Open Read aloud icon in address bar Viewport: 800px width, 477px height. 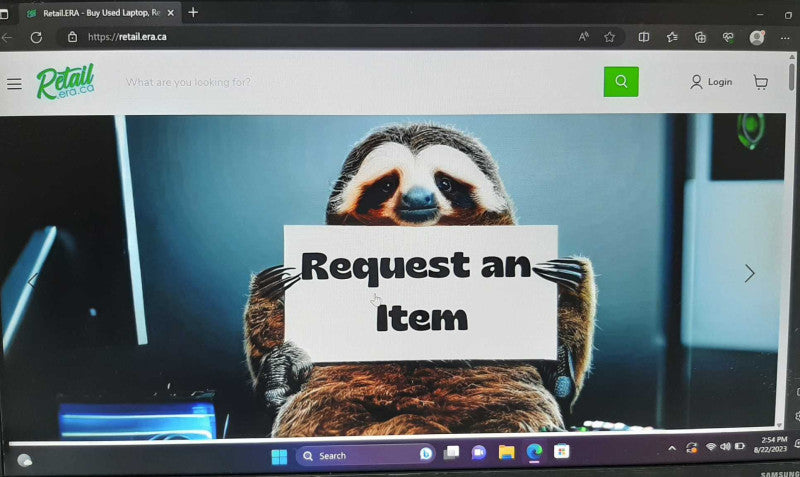(583, 37)
